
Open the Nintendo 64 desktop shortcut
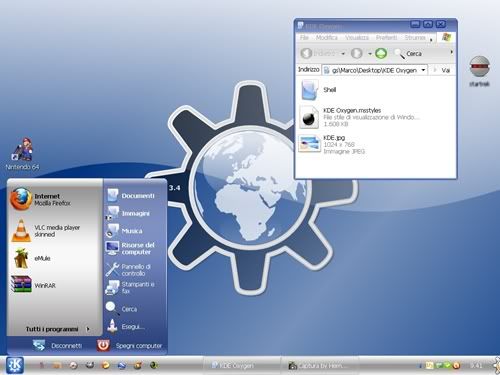(22, 154)
